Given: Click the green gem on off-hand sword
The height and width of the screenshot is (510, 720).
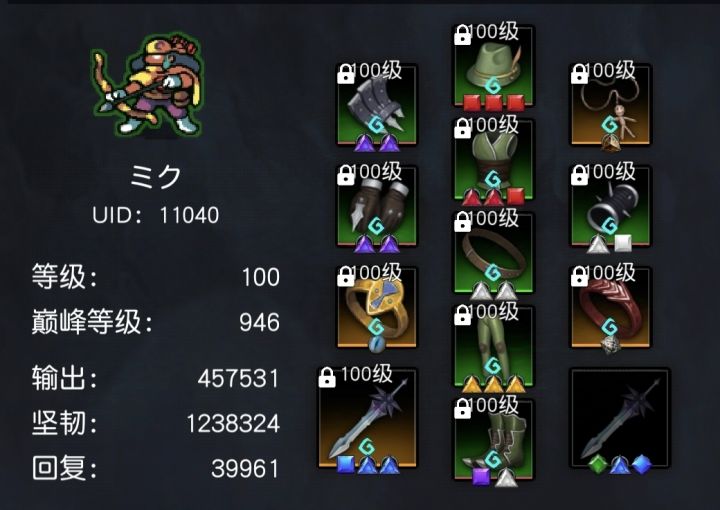Looking at the screenshot, I should [596, 463].
